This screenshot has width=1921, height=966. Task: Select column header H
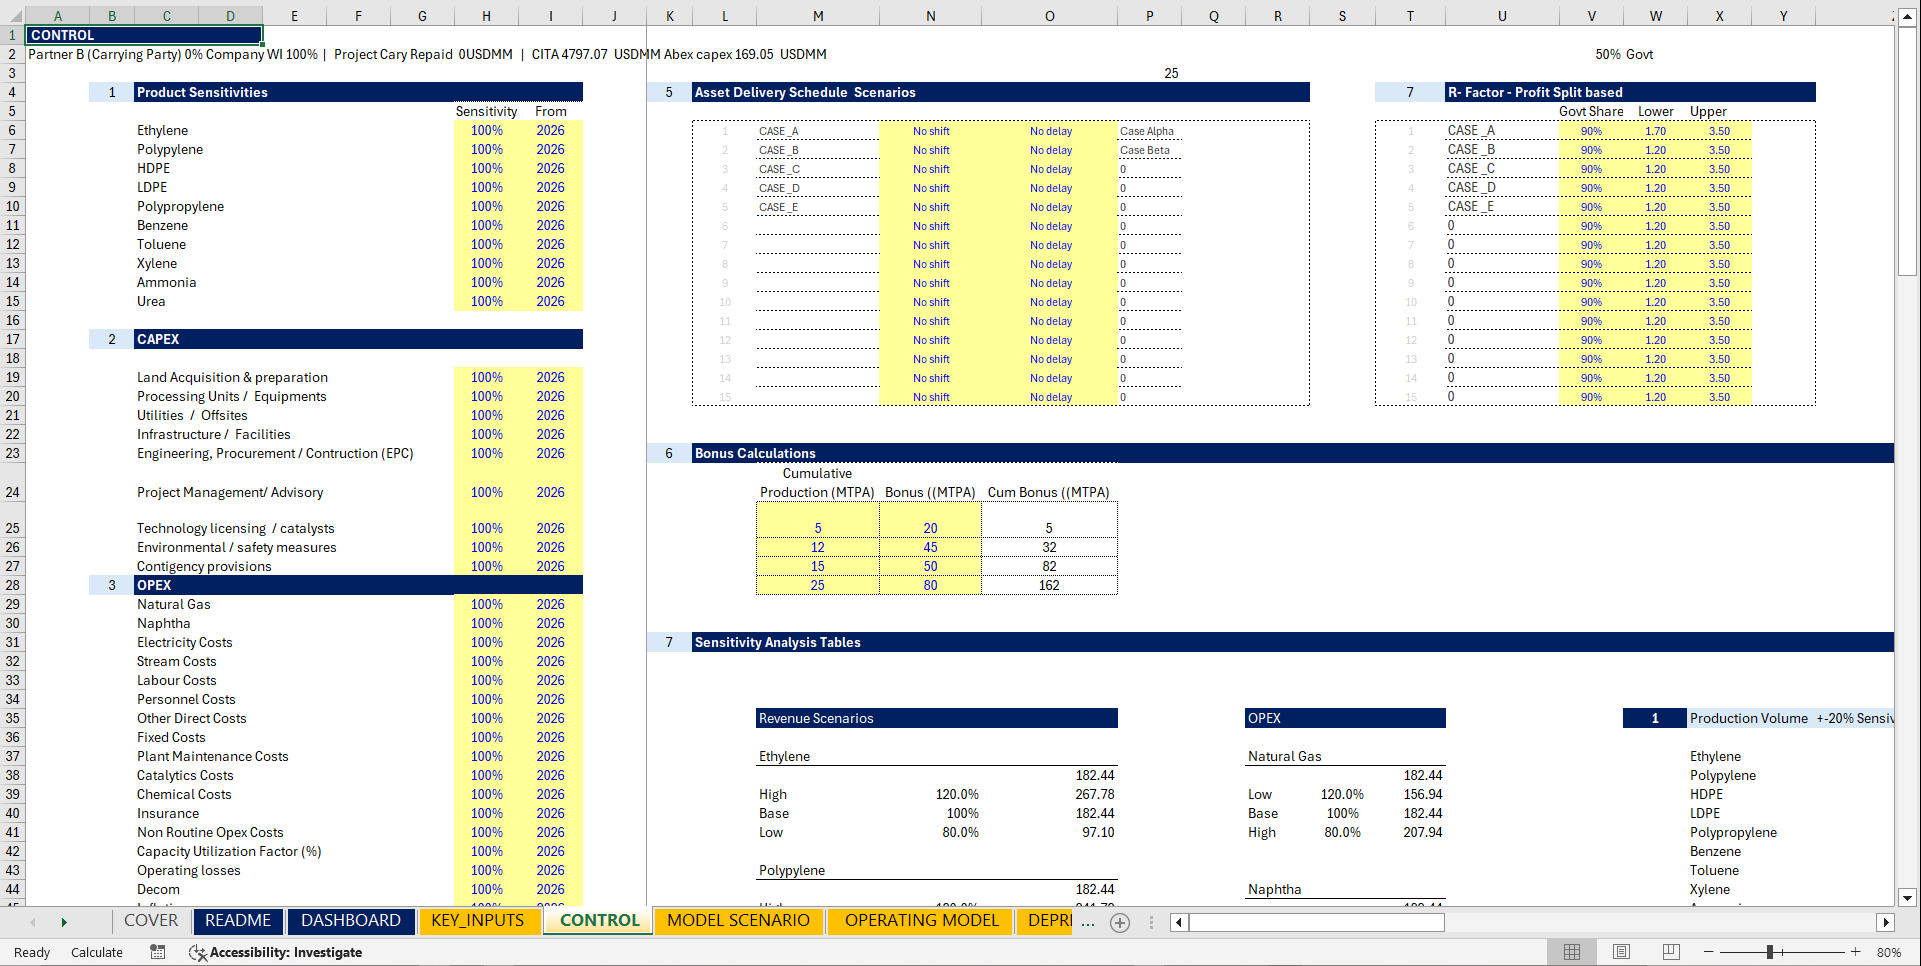click(486, 15)
